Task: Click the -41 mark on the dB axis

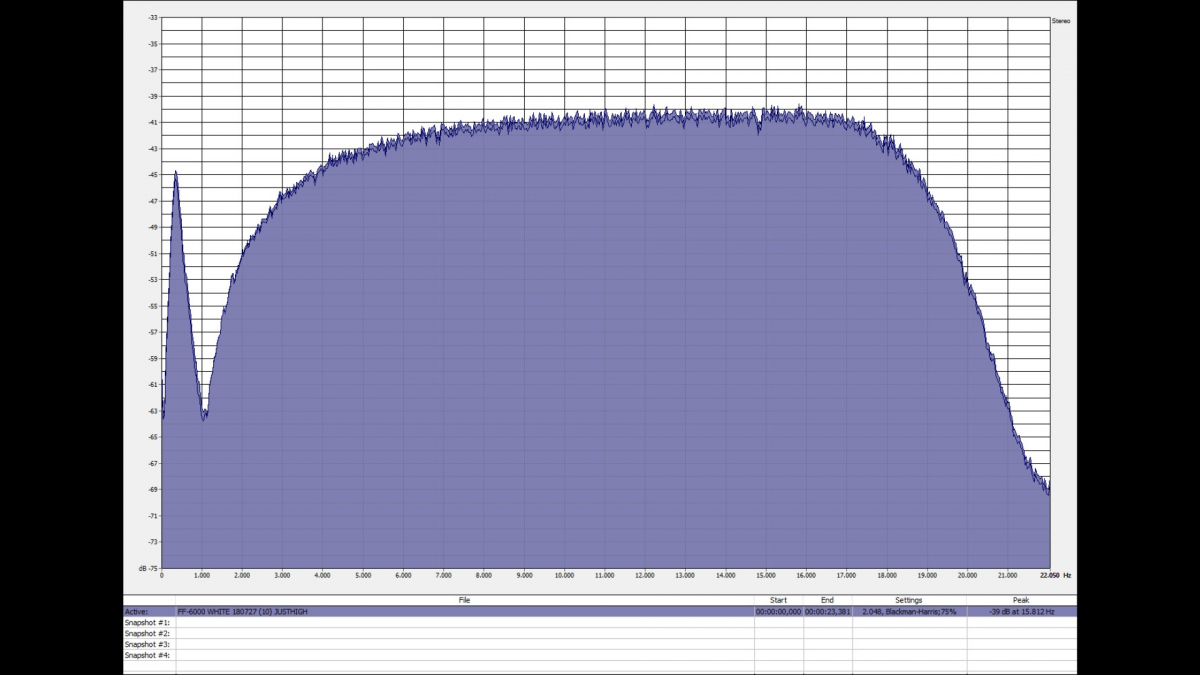Action: click(152, 122)
